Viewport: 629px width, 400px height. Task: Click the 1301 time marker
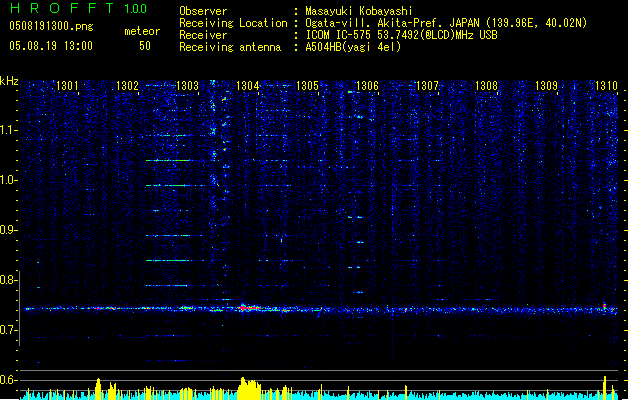coord(67,86)
